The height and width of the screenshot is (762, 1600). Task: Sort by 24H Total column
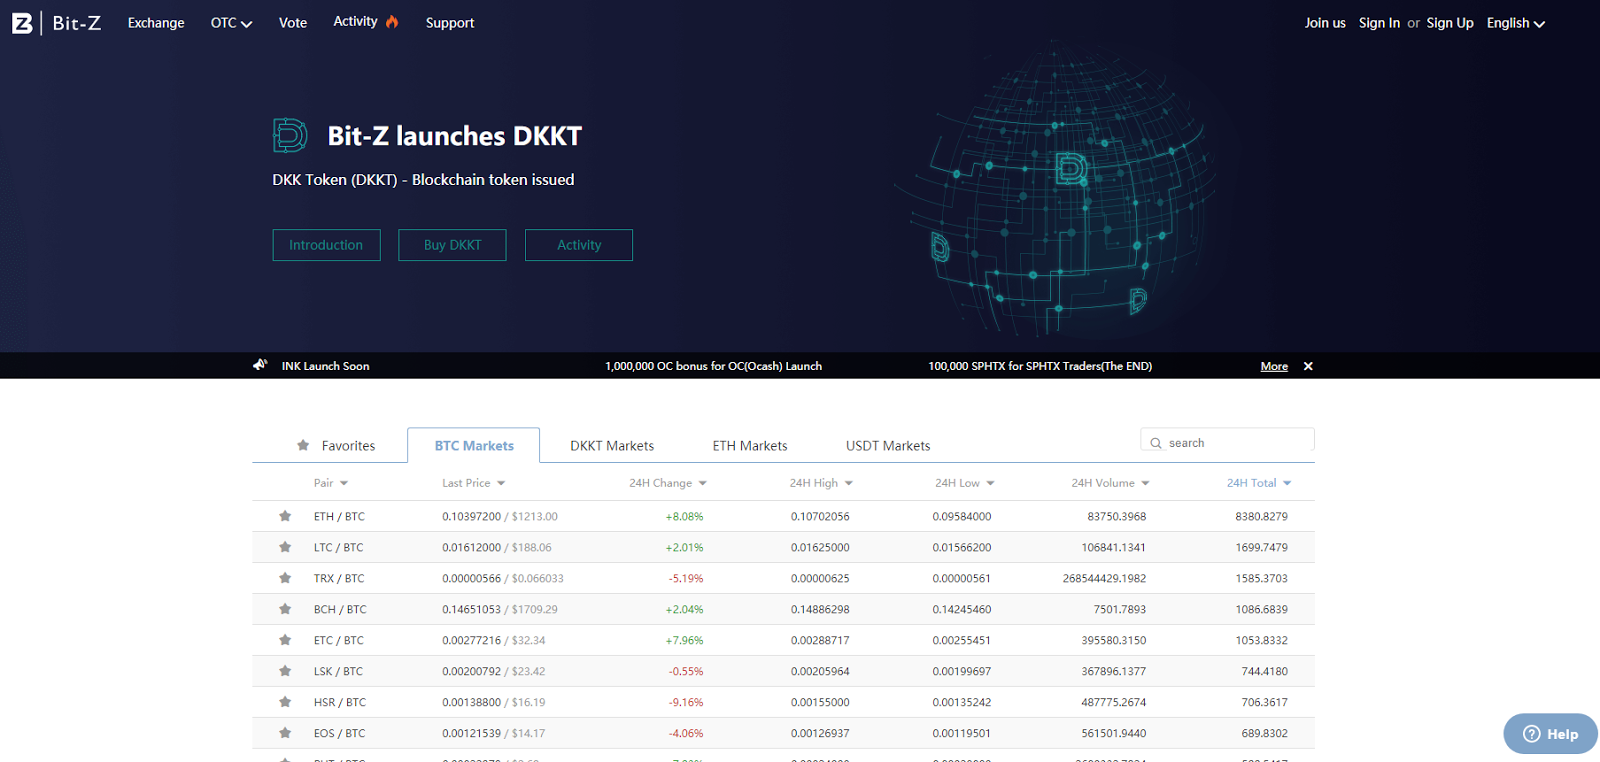point(1259,483)
